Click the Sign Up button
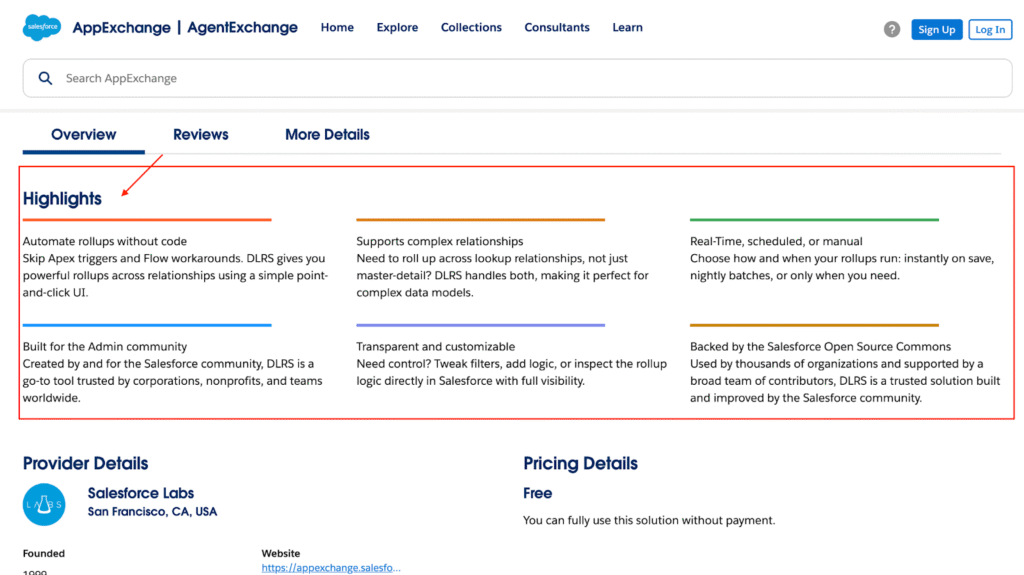The height and width of the screenshot is (575, 1024). [x=936, y=29]
